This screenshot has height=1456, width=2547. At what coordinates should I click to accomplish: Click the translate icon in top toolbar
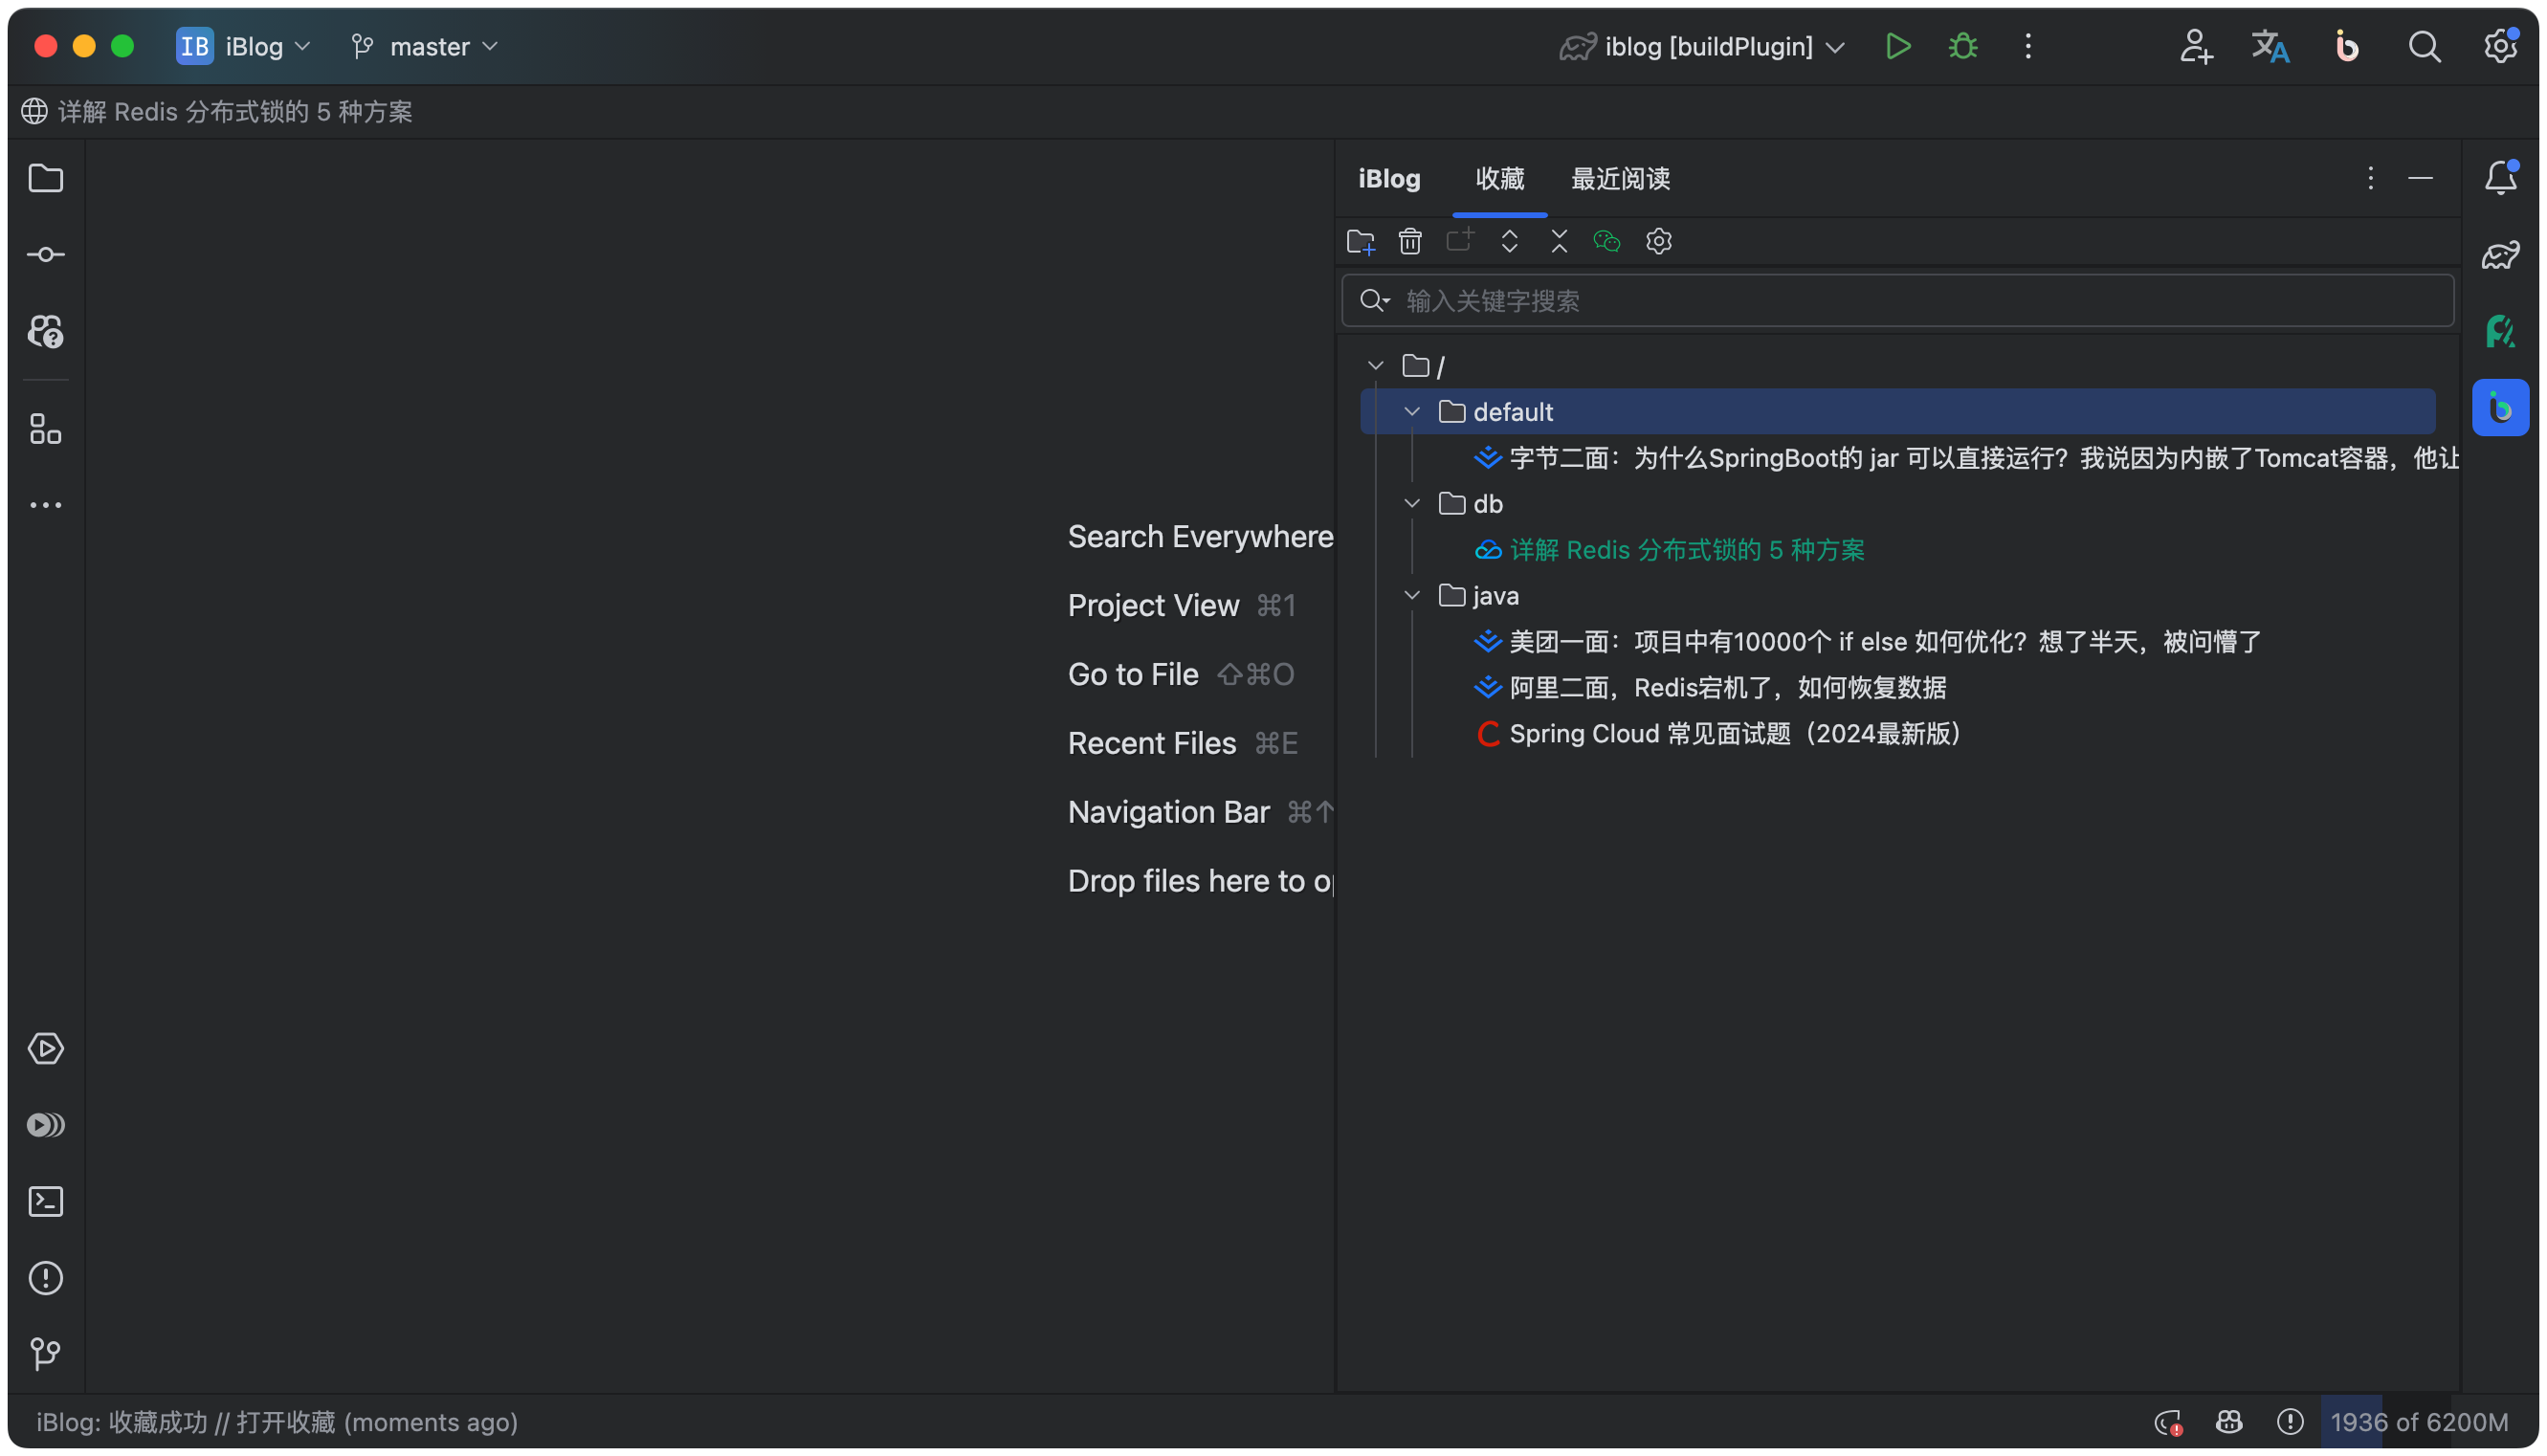click(x=2270, y=46)
